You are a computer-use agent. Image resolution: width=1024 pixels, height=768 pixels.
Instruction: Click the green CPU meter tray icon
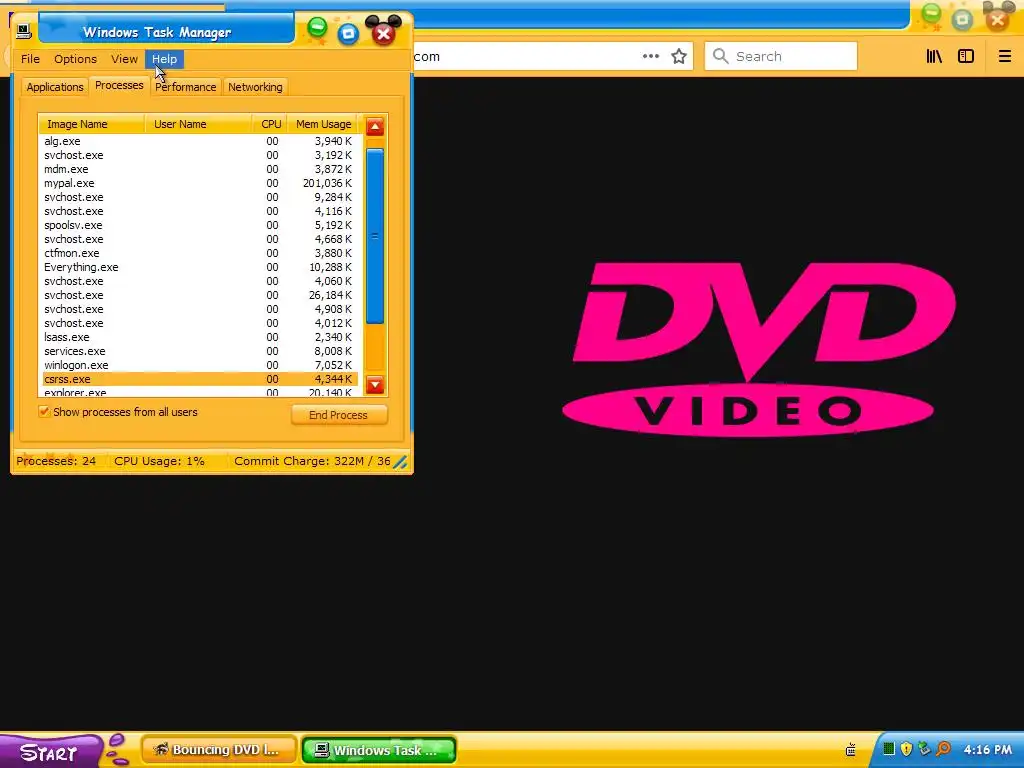(889, 749)
